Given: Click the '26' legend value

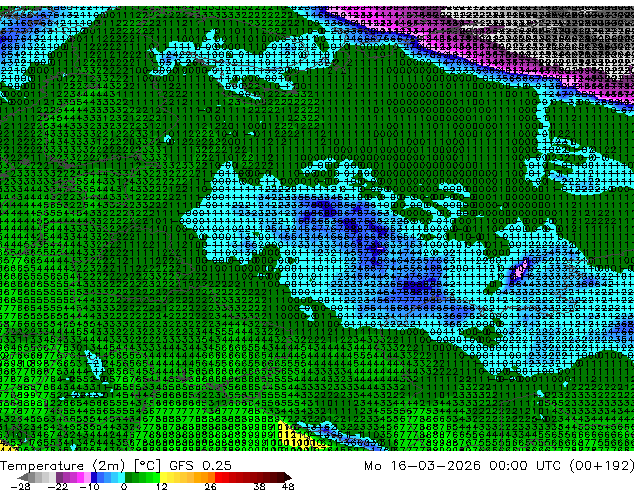Looking at the screenshot, I should coord(210,486).
